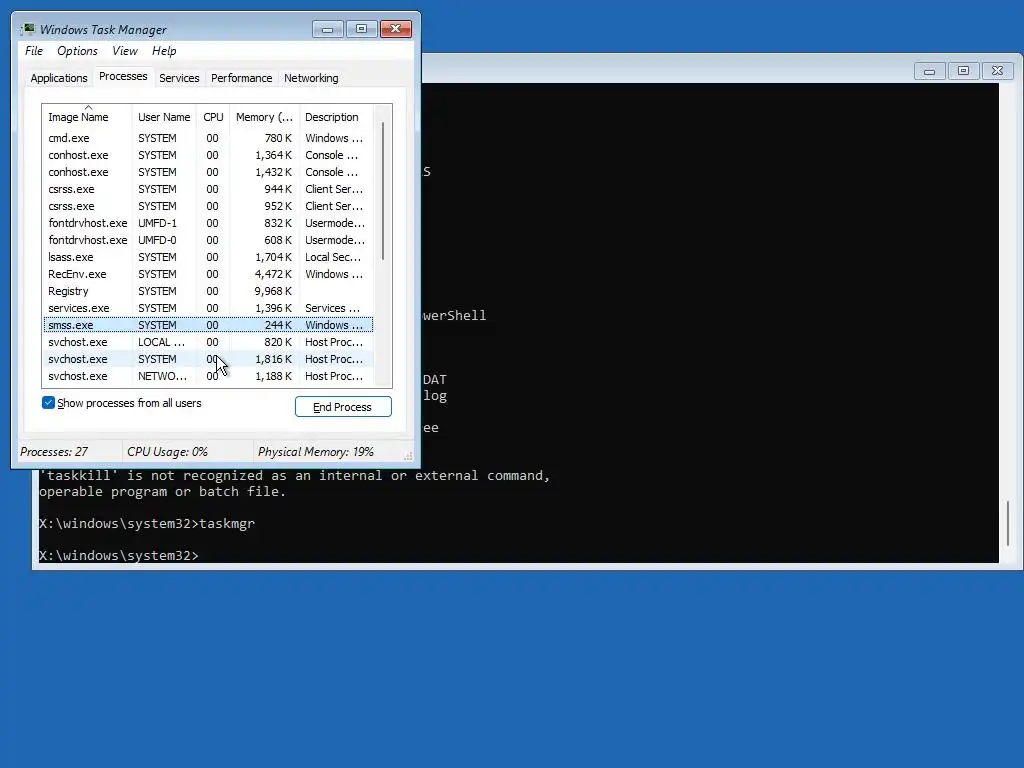Select the Registry process row
The height and width of the screenshot is (768, 1024).
[x=208, y=291]
